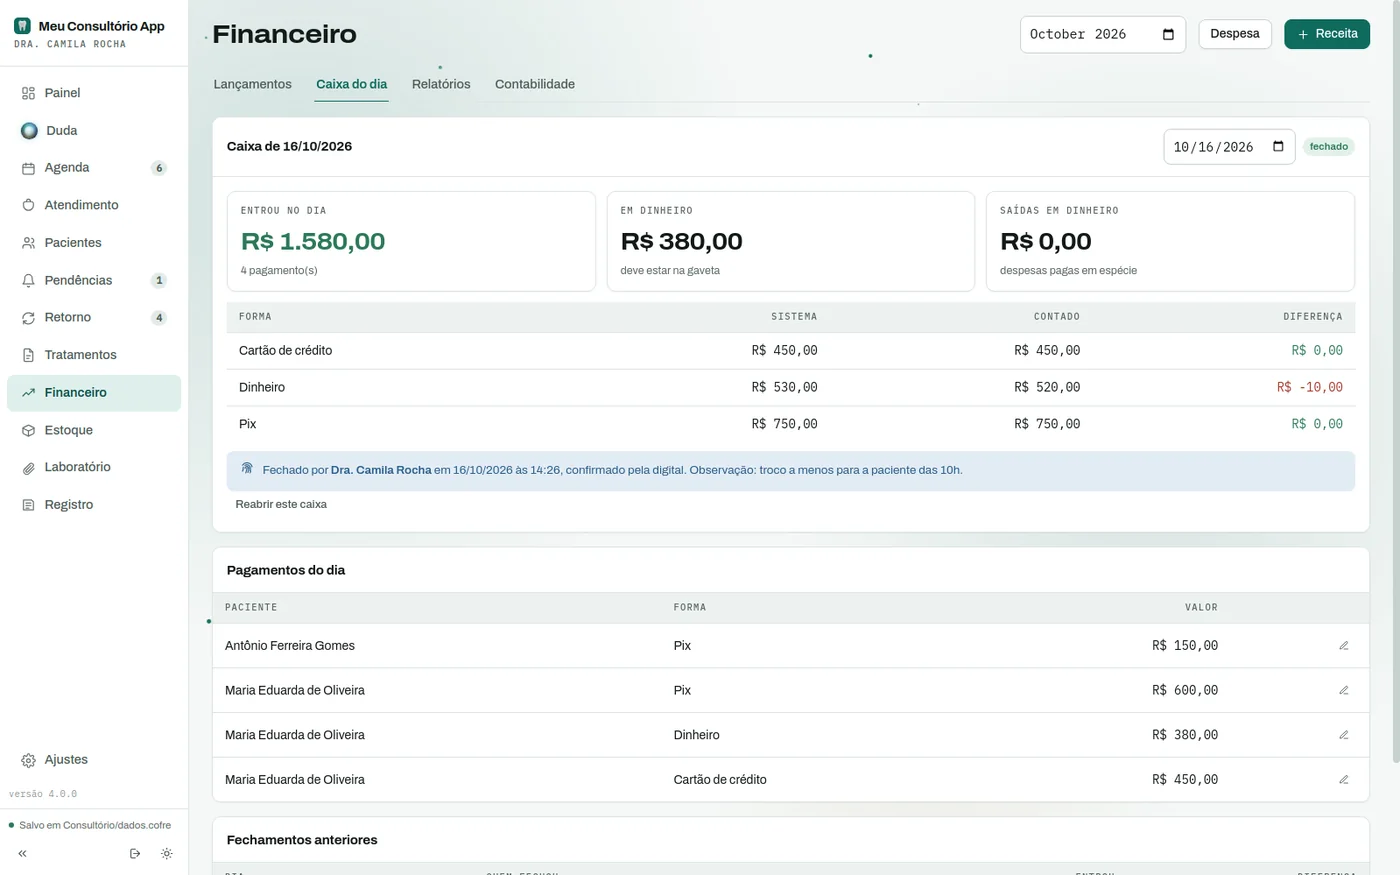The width and height of the screenshot is (1400, 875).
Task: Toggle light/dark theme sun icon
Action: tap(167, 854)
